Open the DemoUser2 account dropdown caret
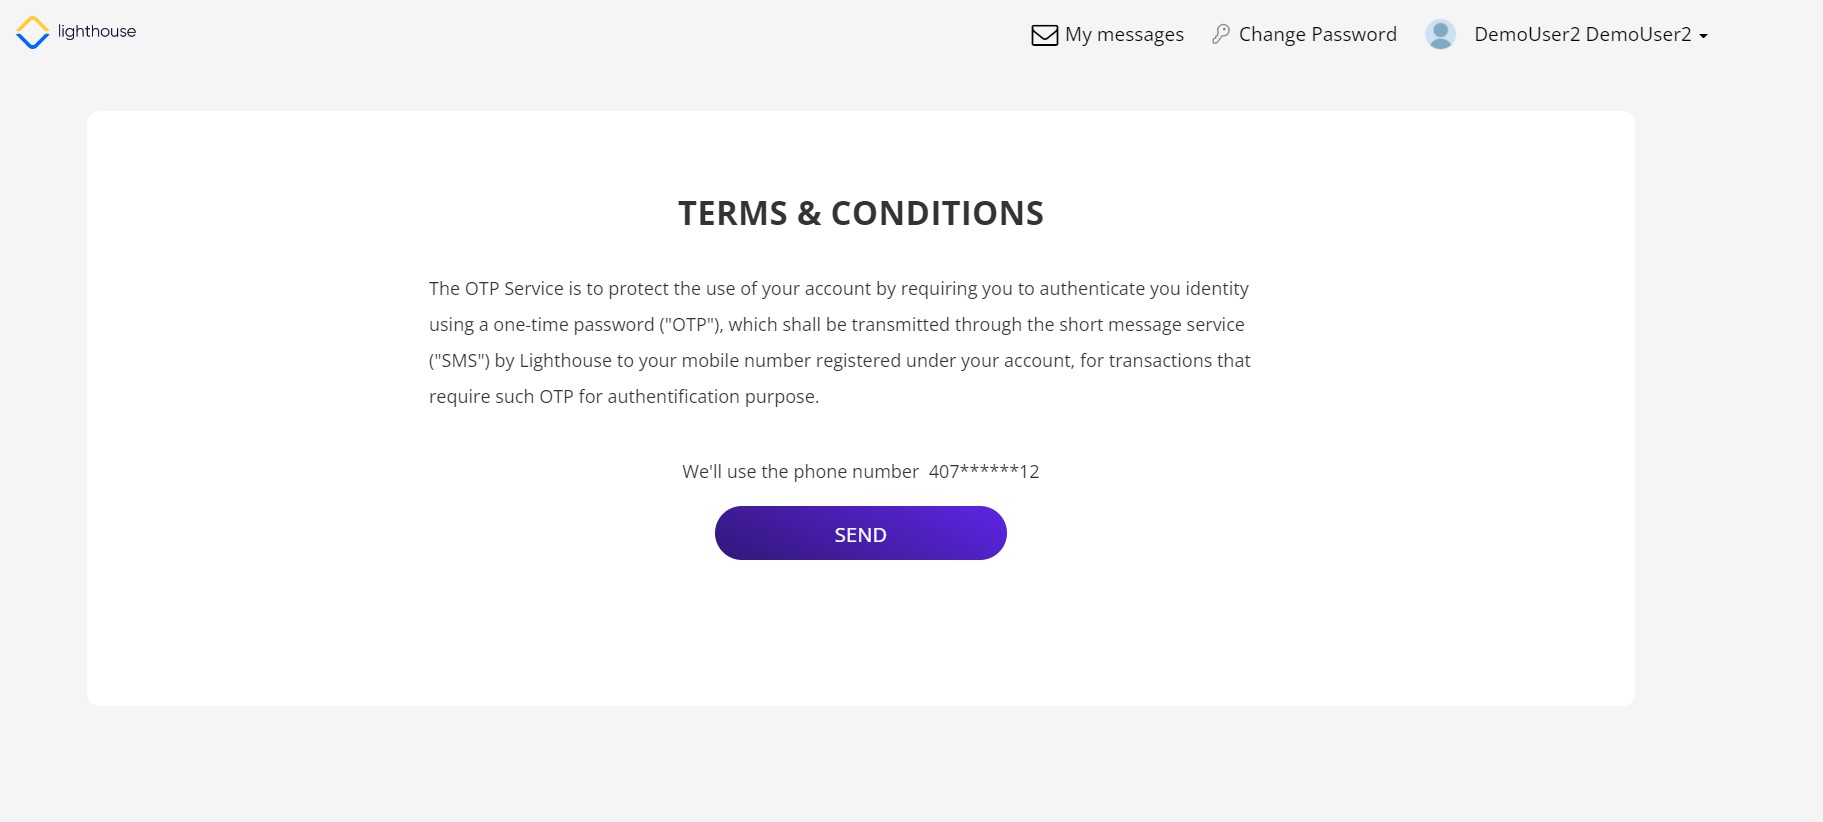This screenshot has height=822, width=1823. (x=1703, y=36)
